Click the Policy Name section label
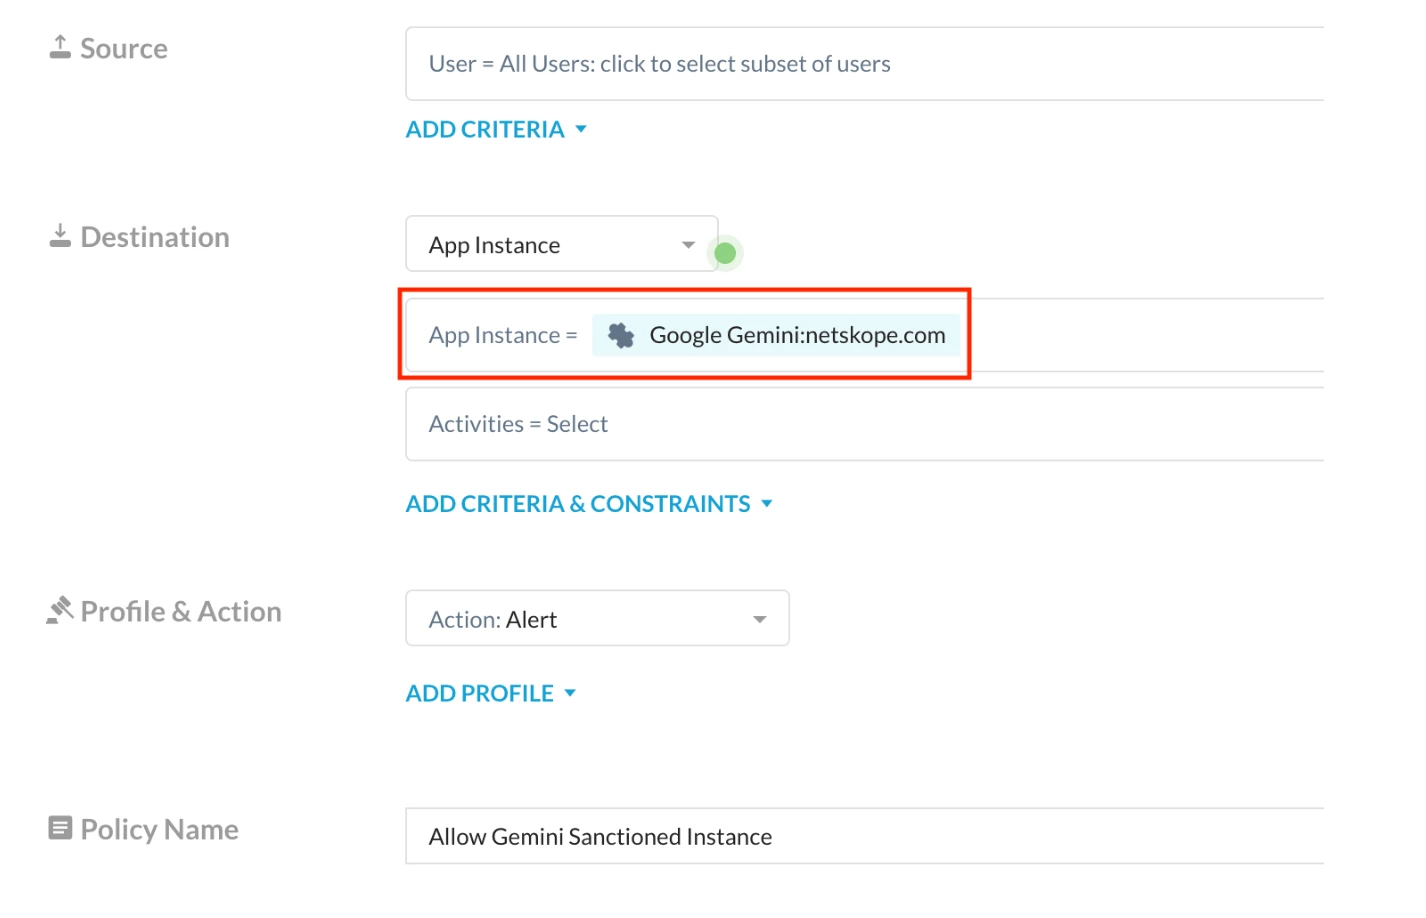Viewport: 1426px width, 918px height. click(x=159, y=829)
